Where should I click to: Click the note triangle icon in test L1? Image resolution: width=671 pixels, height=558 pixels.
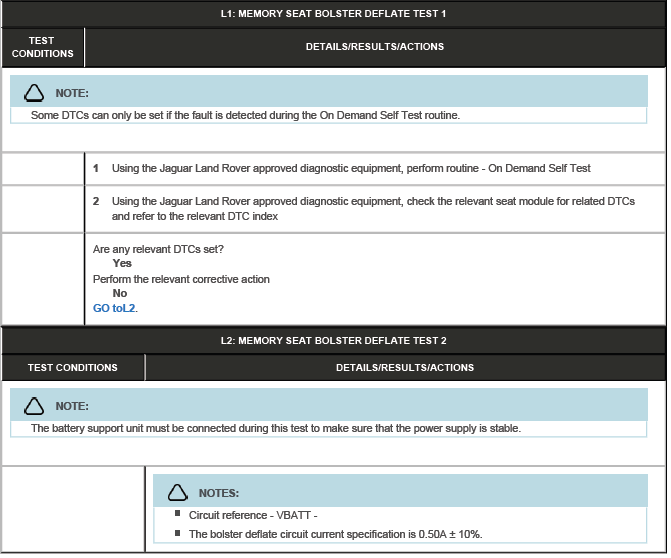pos(34,93)
